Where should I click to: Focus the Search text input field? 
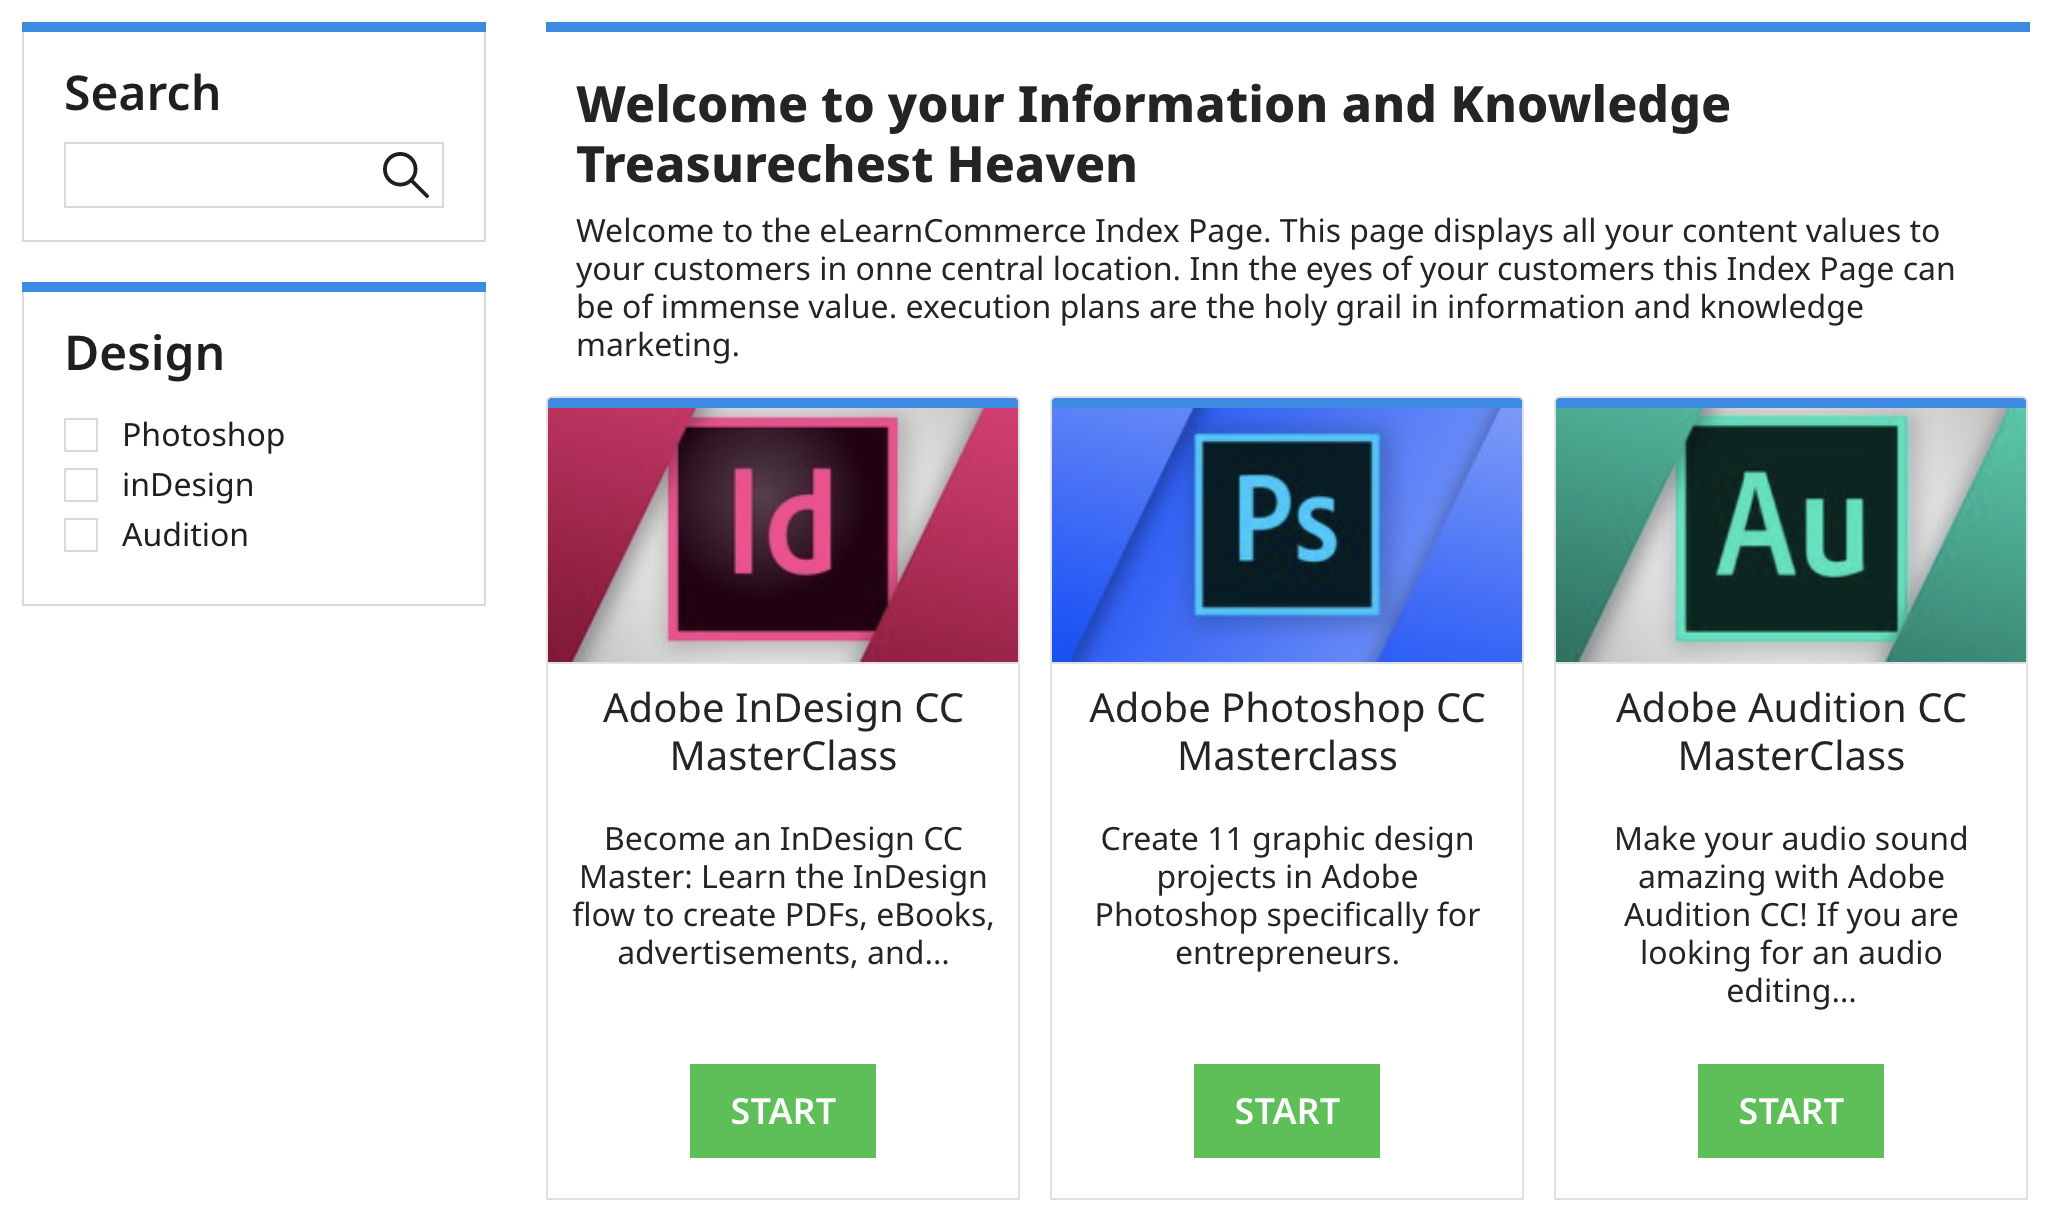pos(220,175)
